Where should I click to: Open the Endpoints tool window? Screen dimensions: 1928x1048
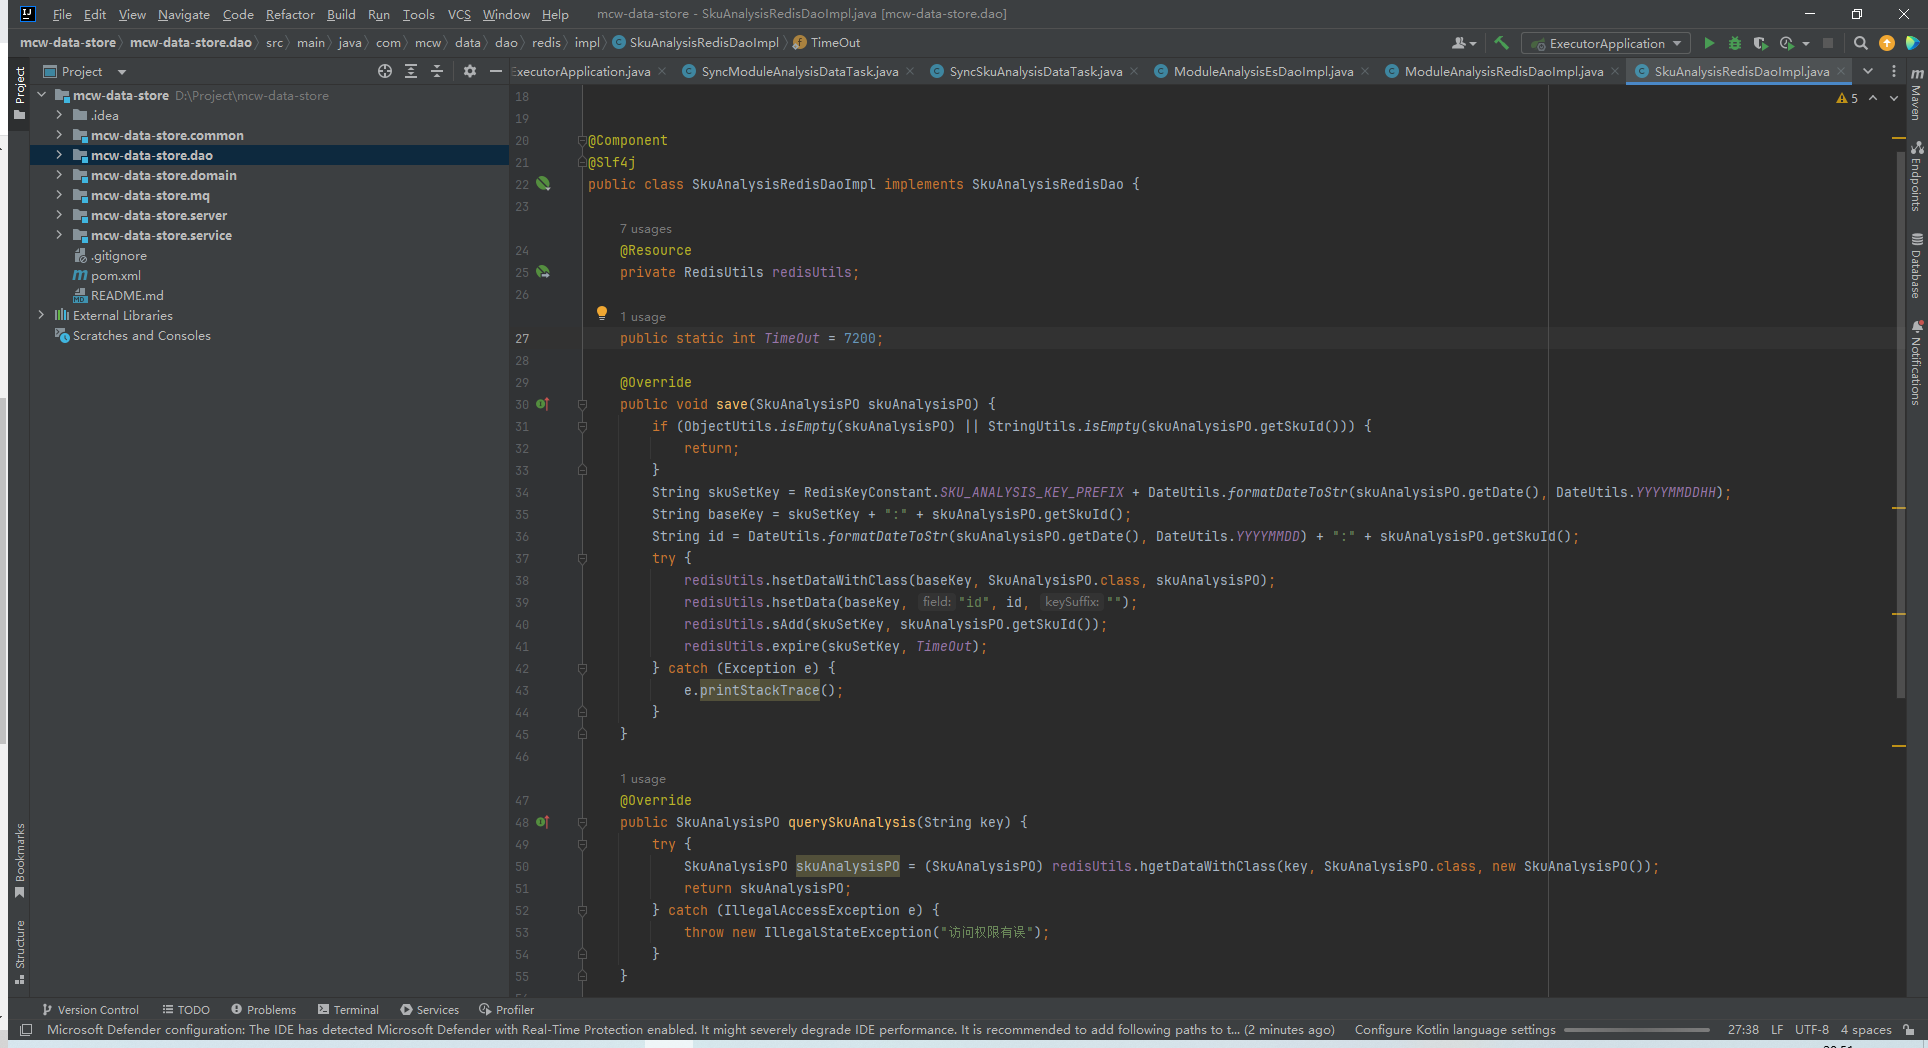[1916, 176]
